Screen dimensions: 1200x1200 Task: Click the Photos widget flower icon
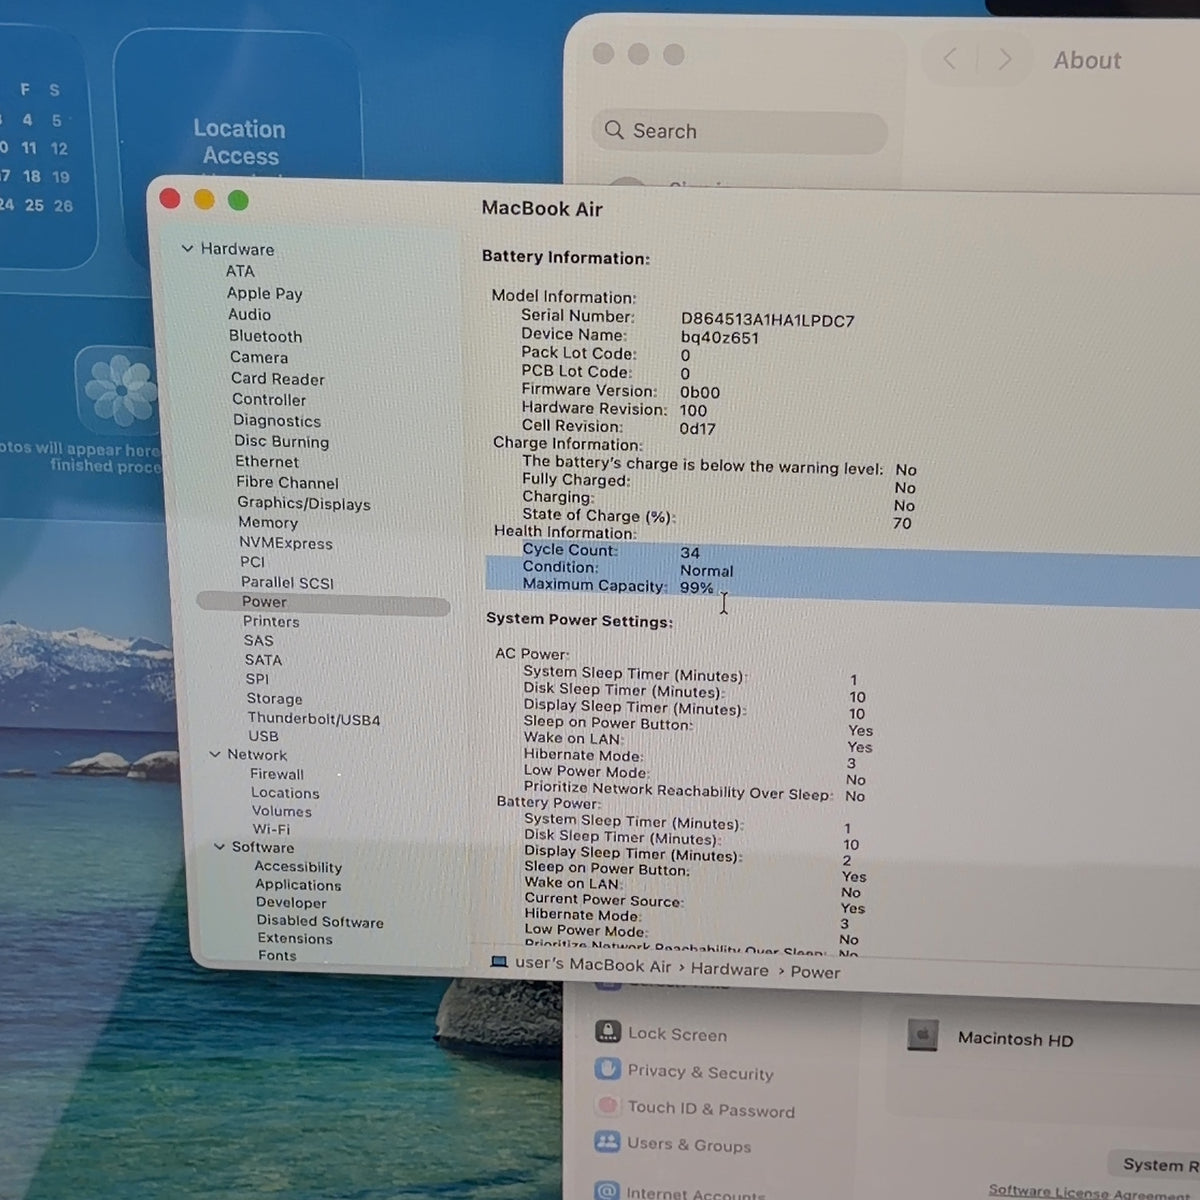[x=120, y=388]
